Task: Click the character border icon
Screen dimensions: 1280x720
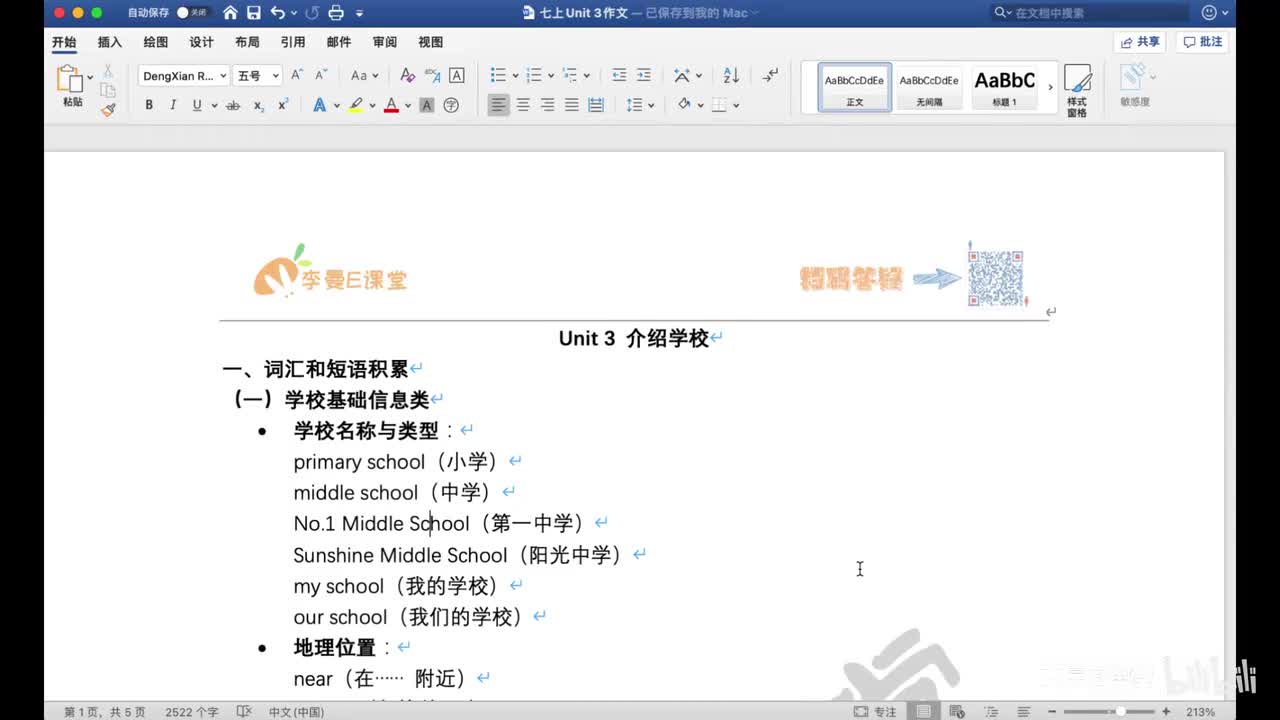Action: [456, 75]
